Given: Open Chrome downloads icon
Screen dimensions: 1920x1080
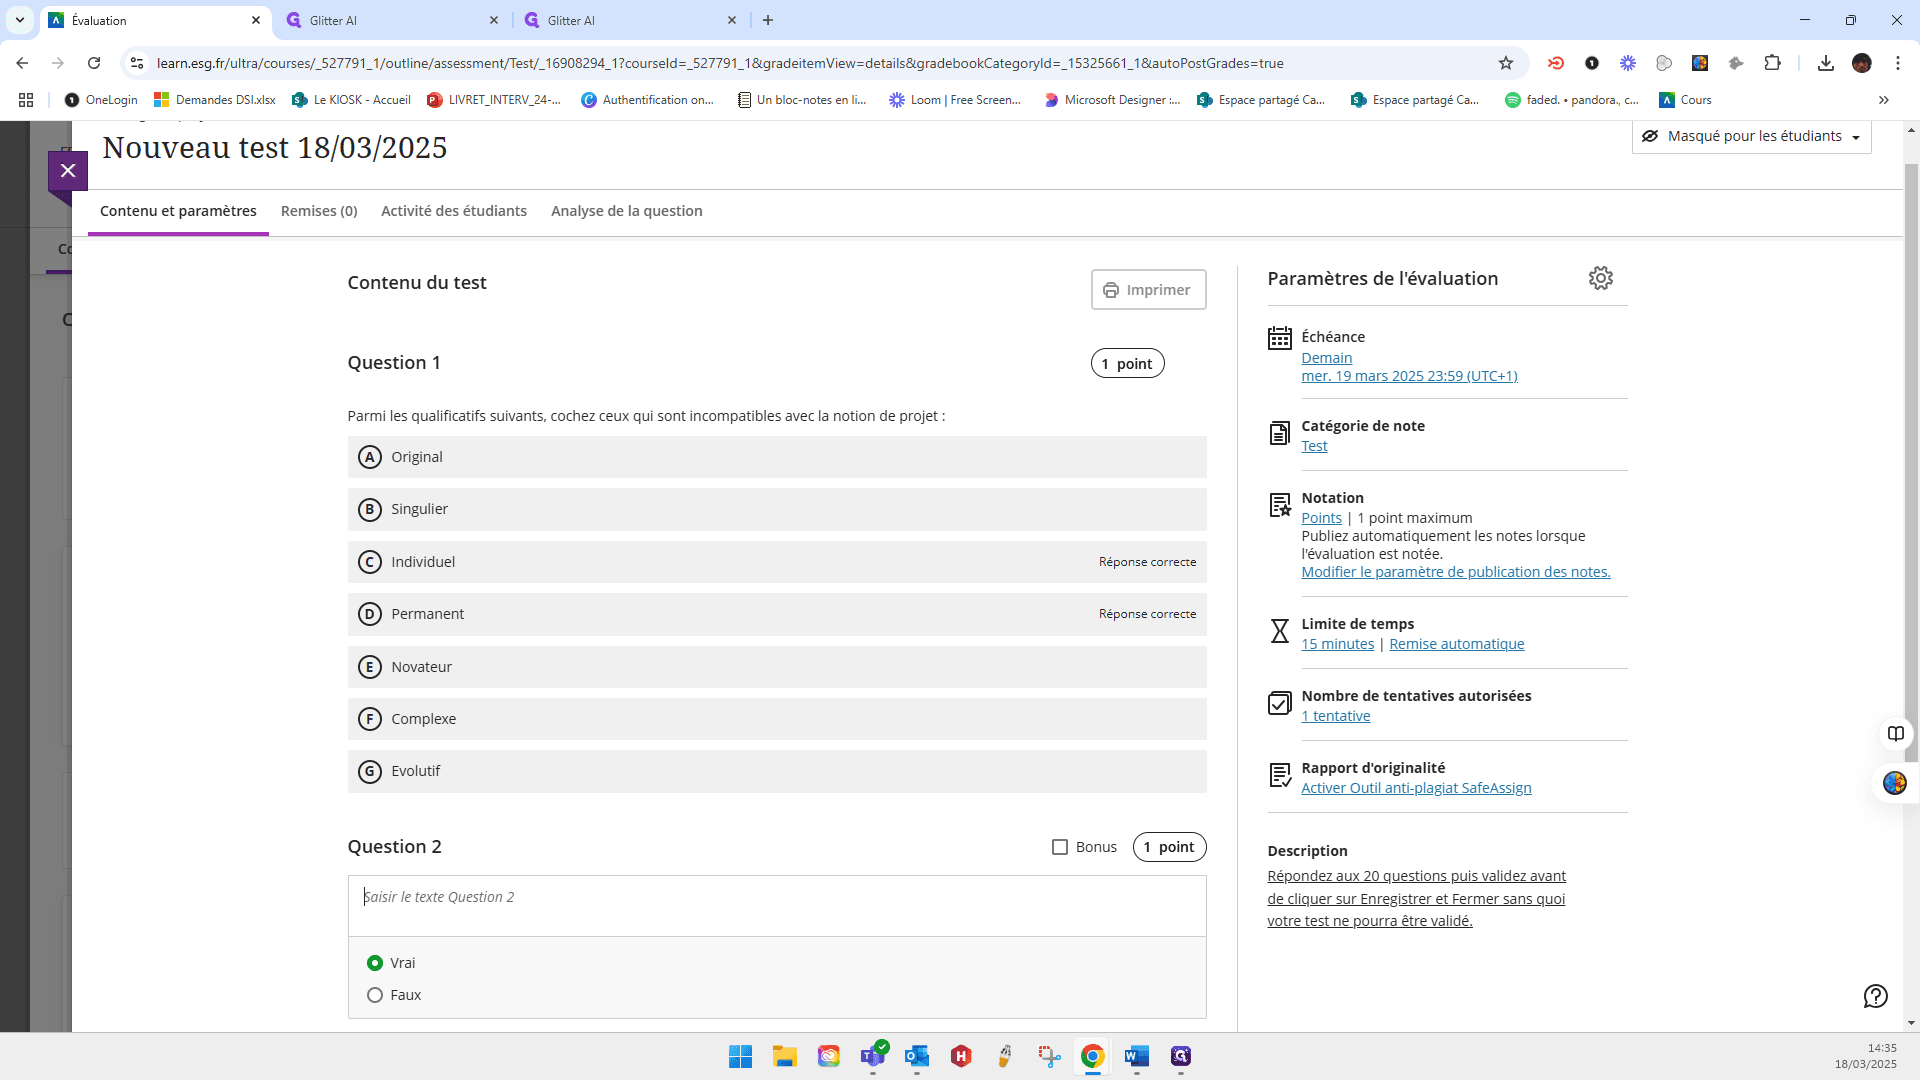Looking at the screenshot, I should point(1825,63).
